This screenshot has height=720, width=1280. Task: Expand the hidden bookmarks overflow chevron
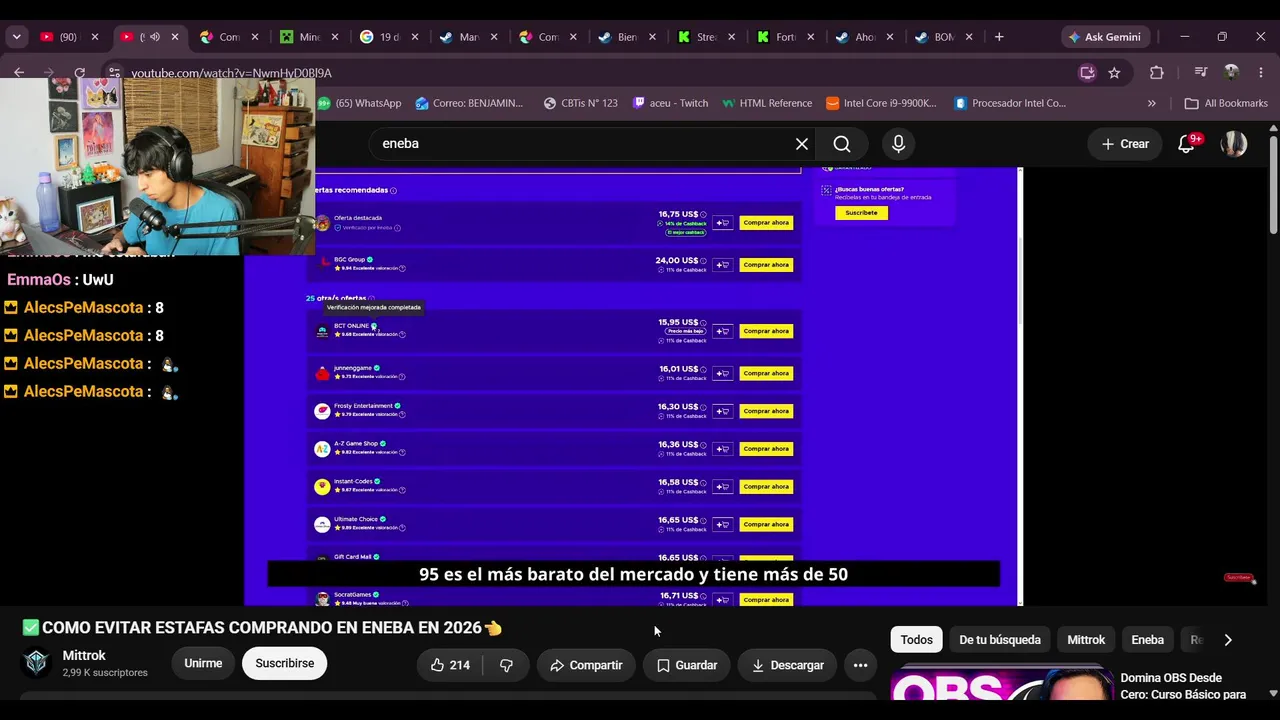tap(1151, 103)
